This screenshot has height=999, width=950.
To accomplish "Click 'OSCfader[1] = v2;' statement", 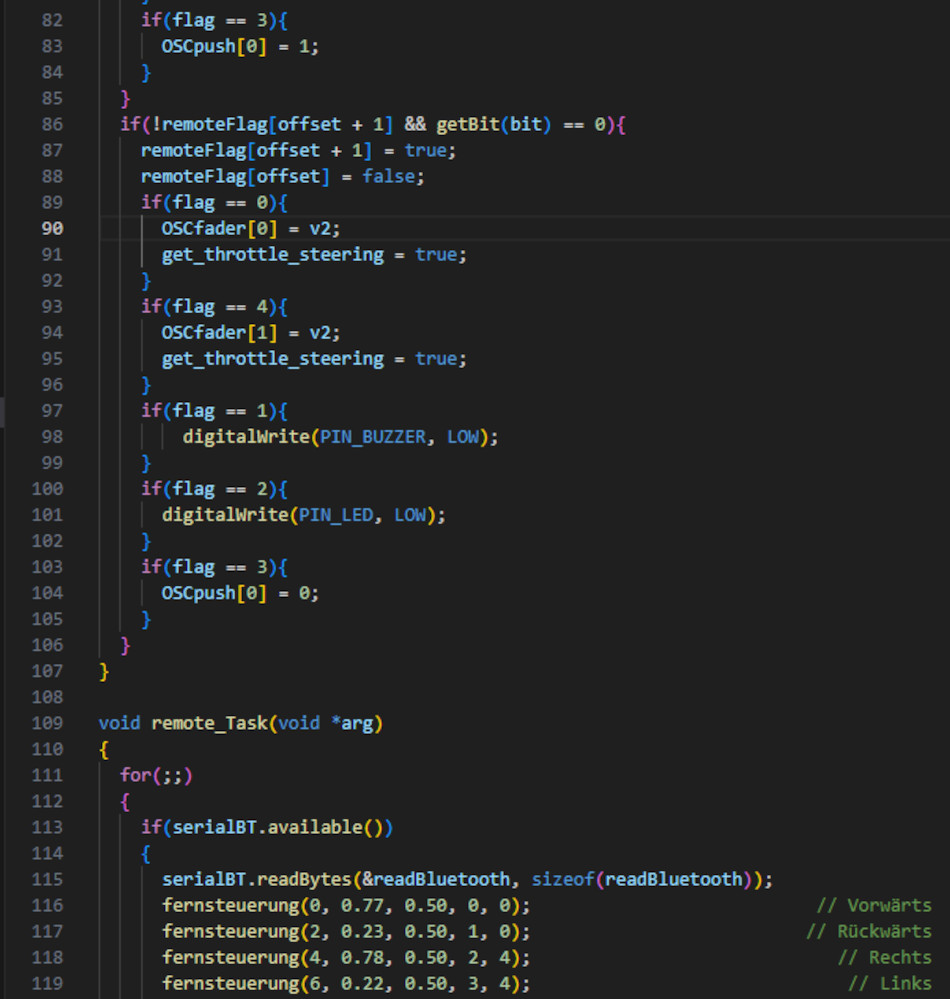I will click(x=250, y=333).
